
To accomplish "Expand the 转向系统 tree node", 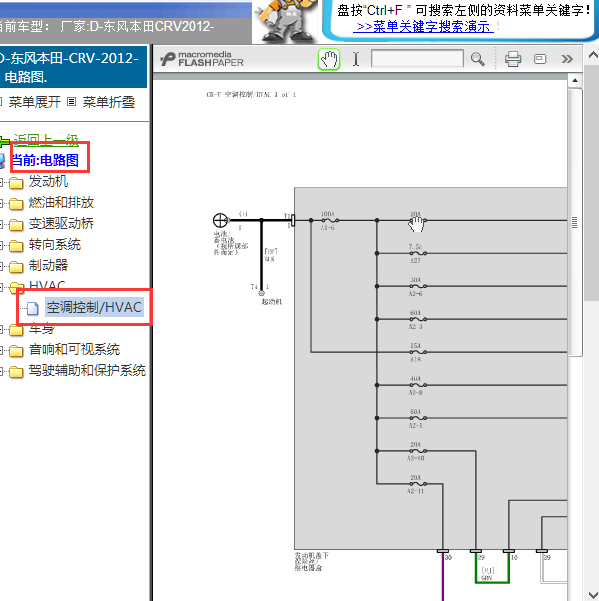I will point(1,246).
